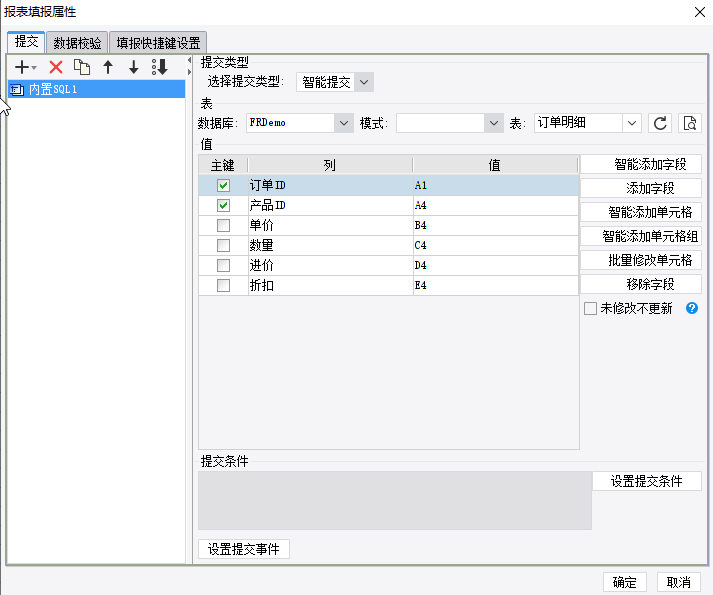Click the add submit item plus icon
Screen dimensions: 713x595
tap(21, 67)
